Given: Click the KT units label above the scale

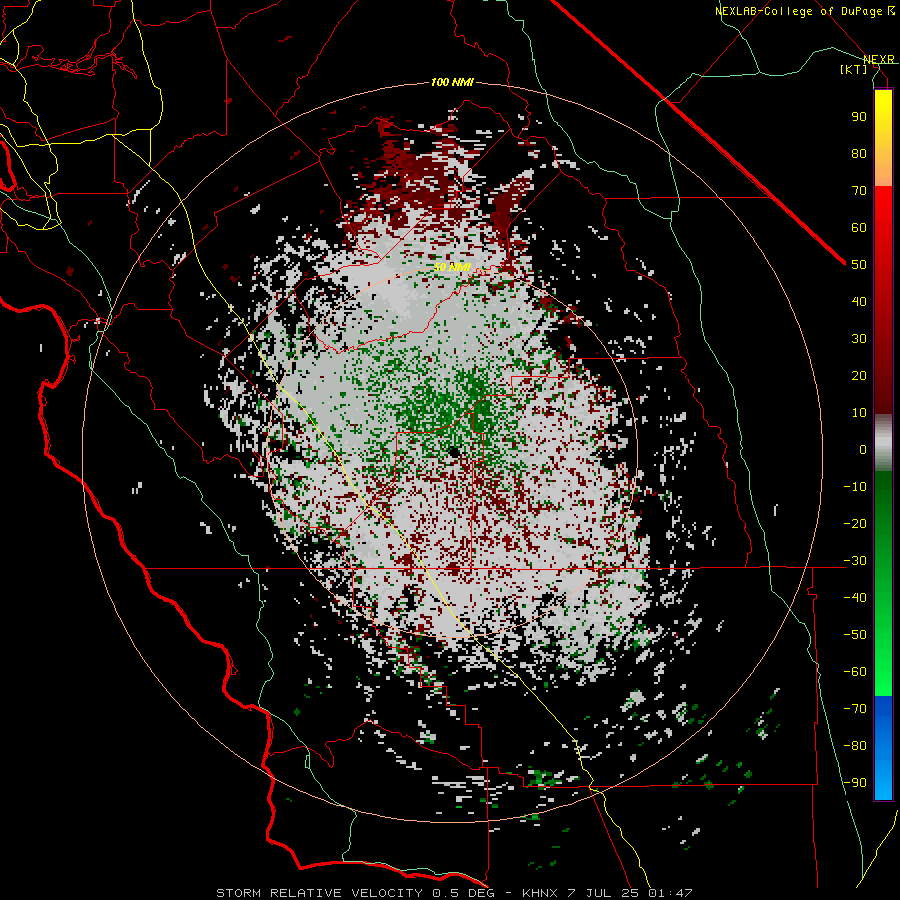Looking at the screenshot, I should click(x=854, y=69).
